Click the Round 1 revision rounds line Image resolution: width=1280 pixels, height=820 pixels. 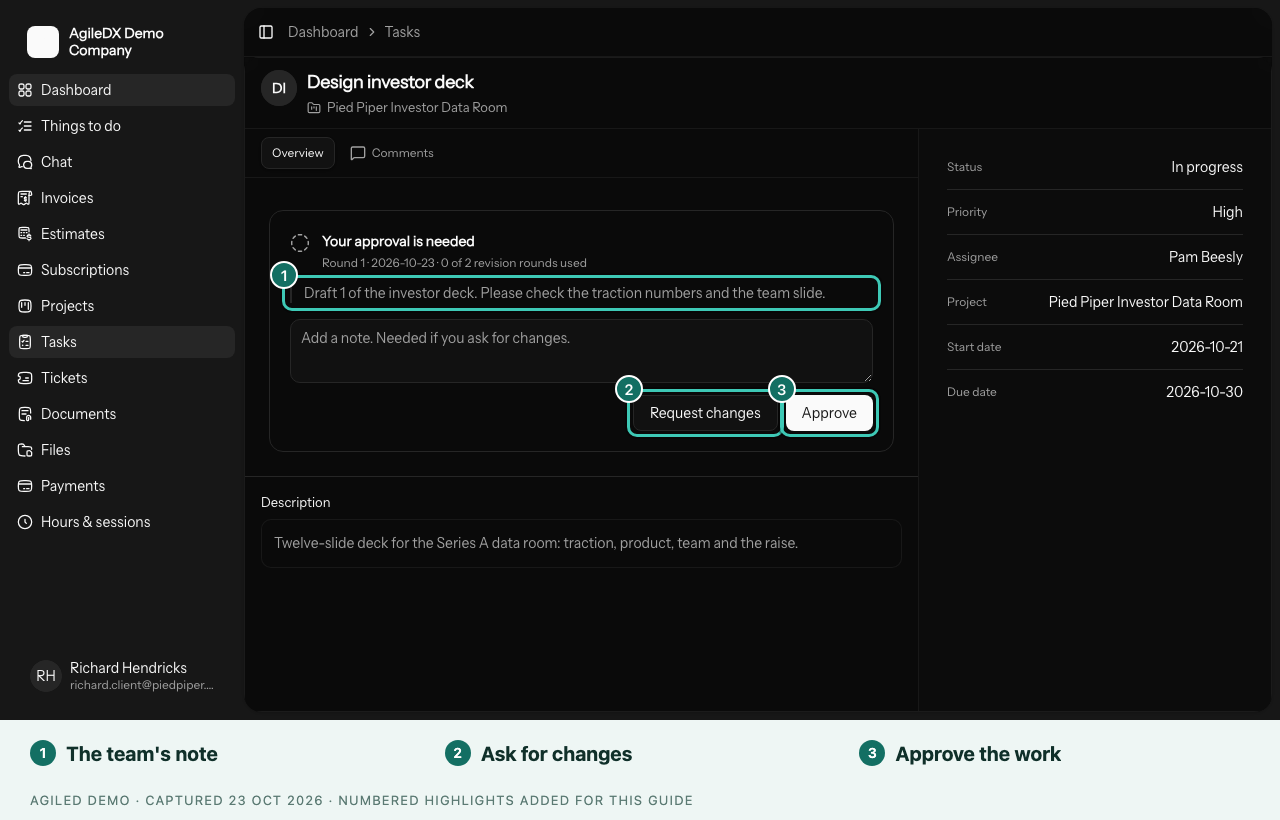(x=454, y=263)
